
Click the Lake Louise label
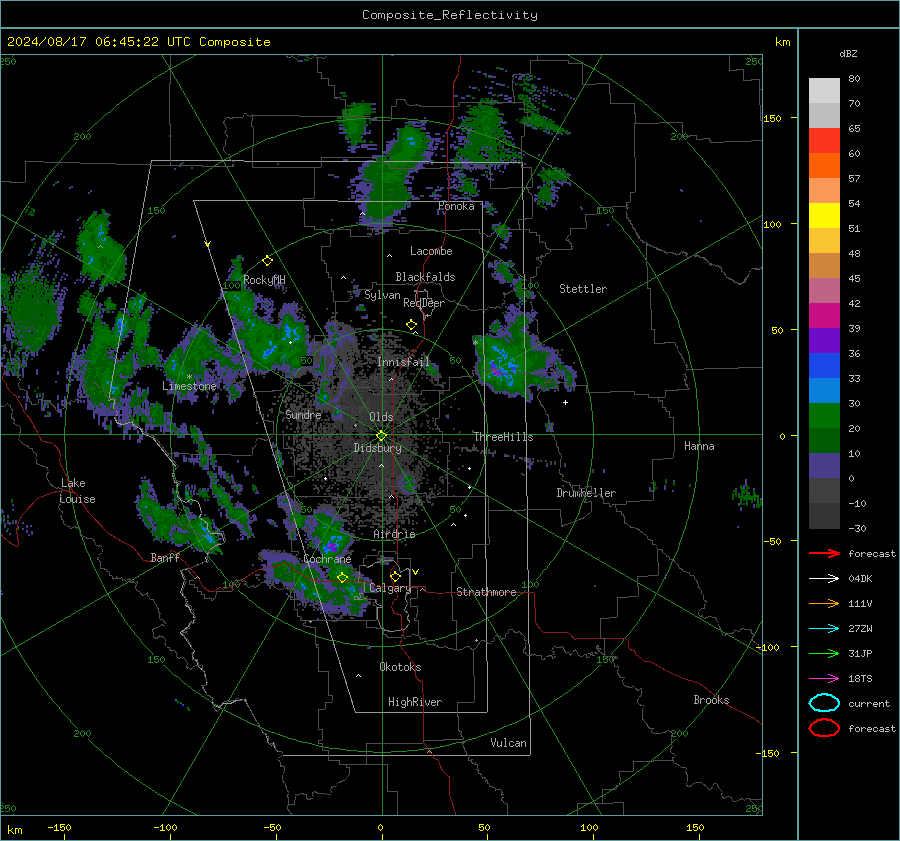[x=78, y=491]
